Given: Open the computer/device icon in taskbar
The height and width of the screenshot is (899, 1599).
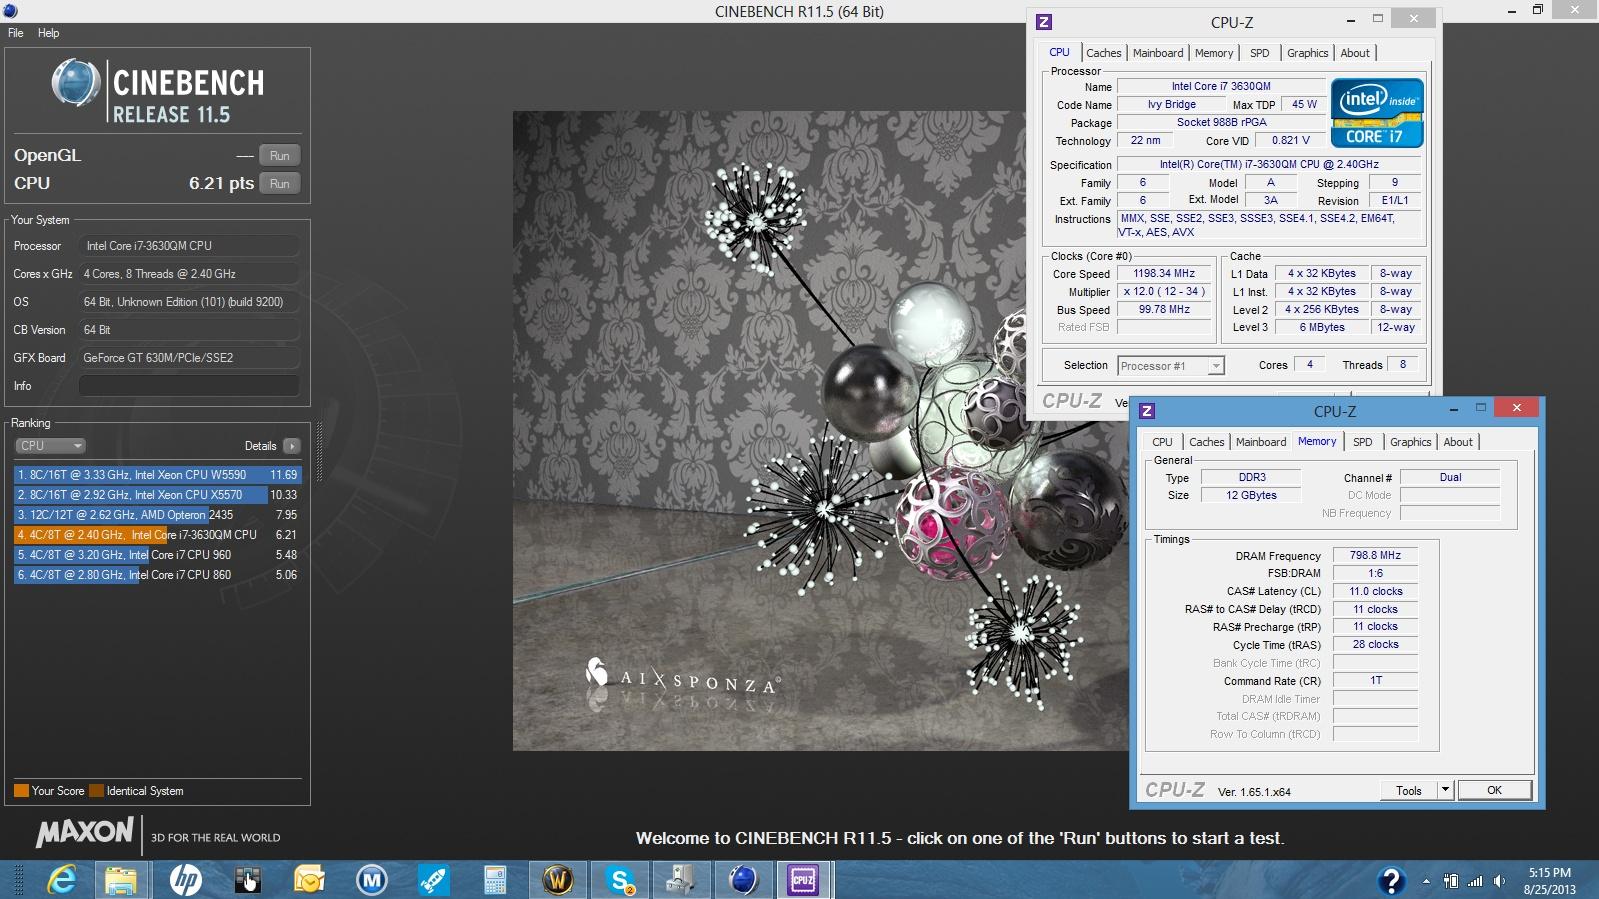Looking at the screenshot, I should (681, 880).
